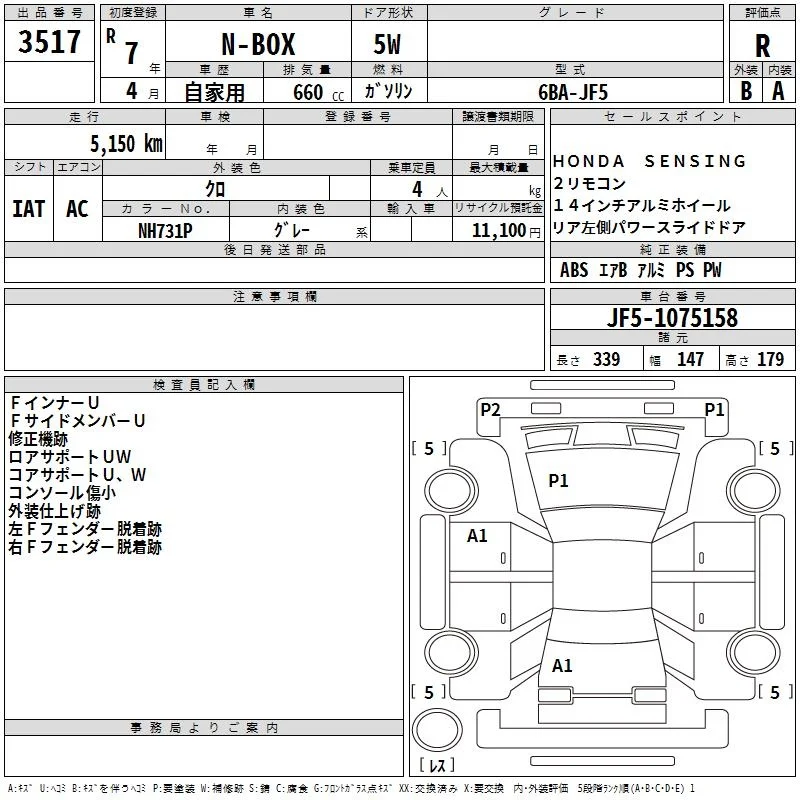Click the 事務局よりご案内 section header
The height and width of the screenshot is (800, 800).
(204, 728)
